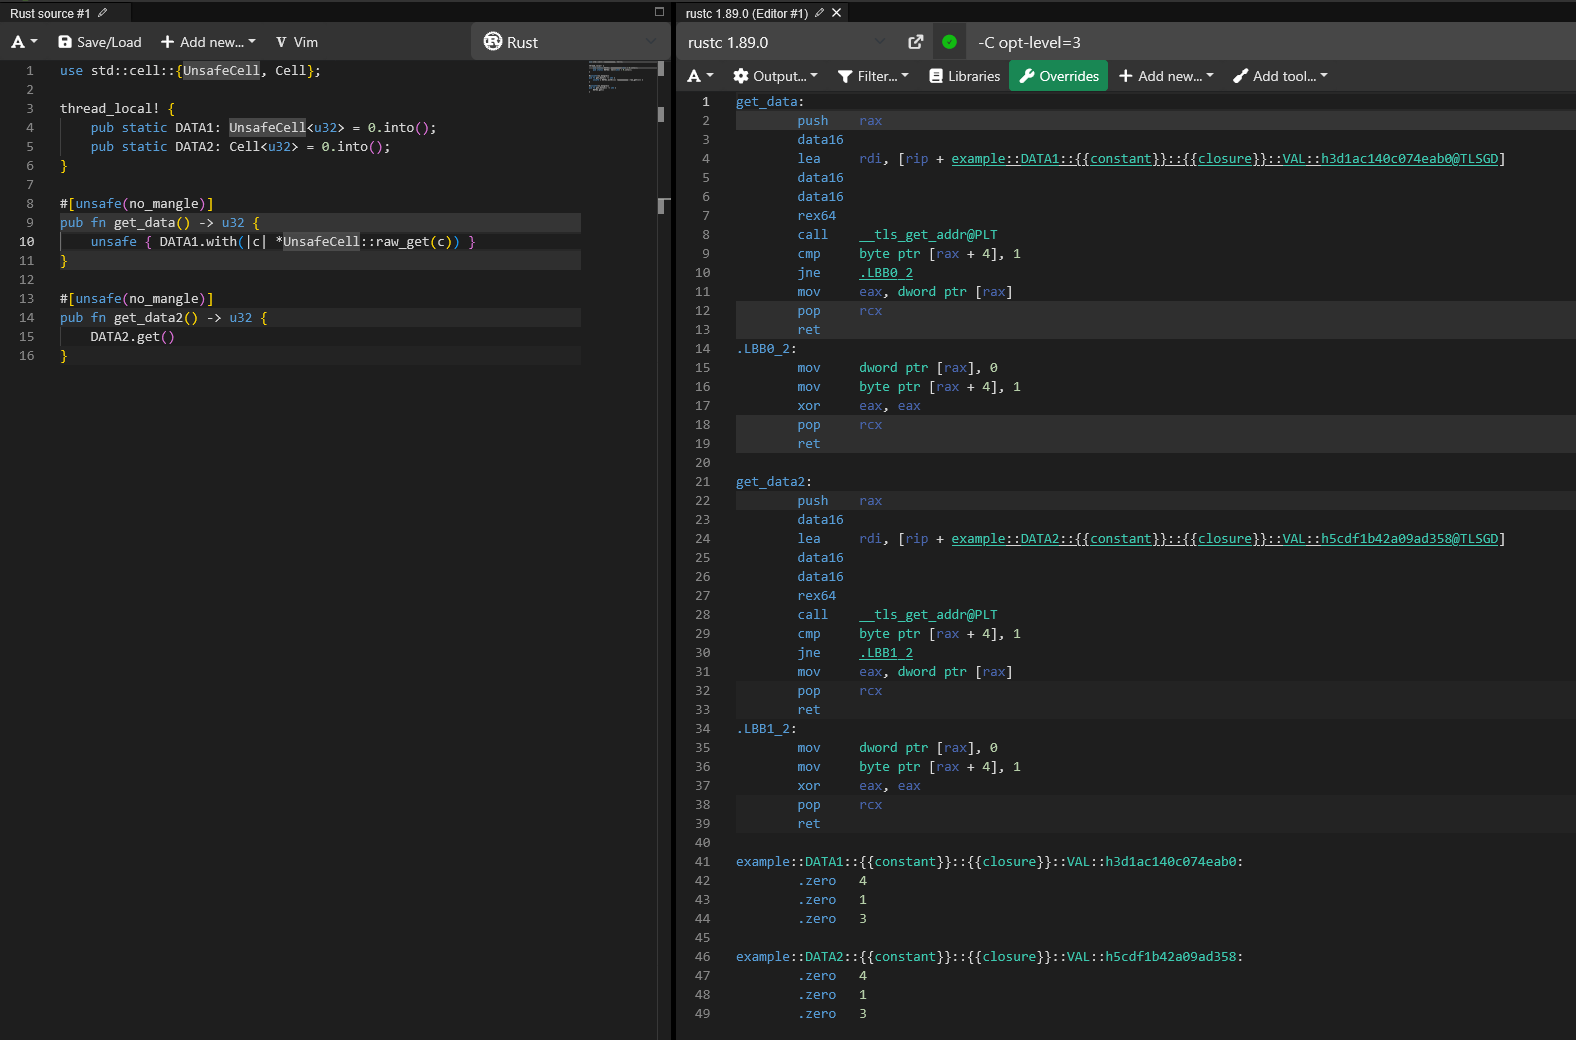
Task: Rename the Rust source #1 tab with the pencil icon
Action: point(102,13)
